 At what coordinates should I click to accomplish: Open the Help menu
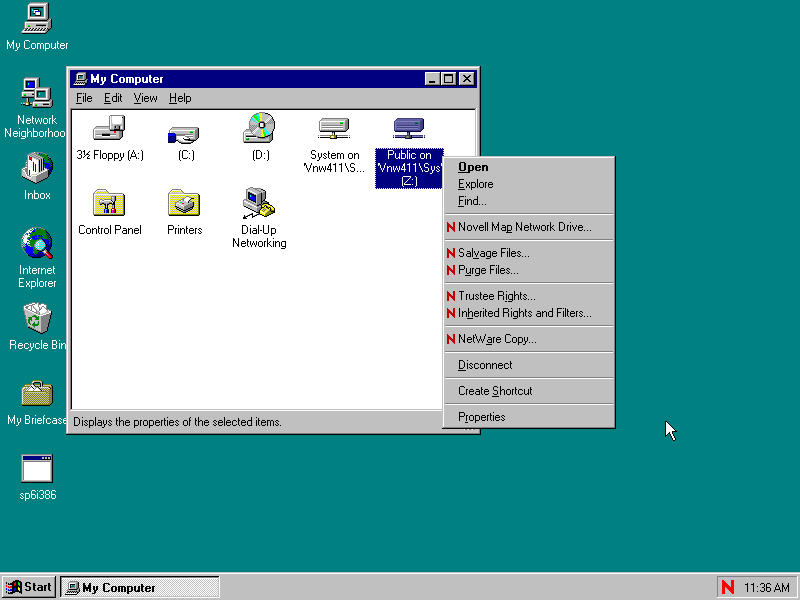point(180,98)
